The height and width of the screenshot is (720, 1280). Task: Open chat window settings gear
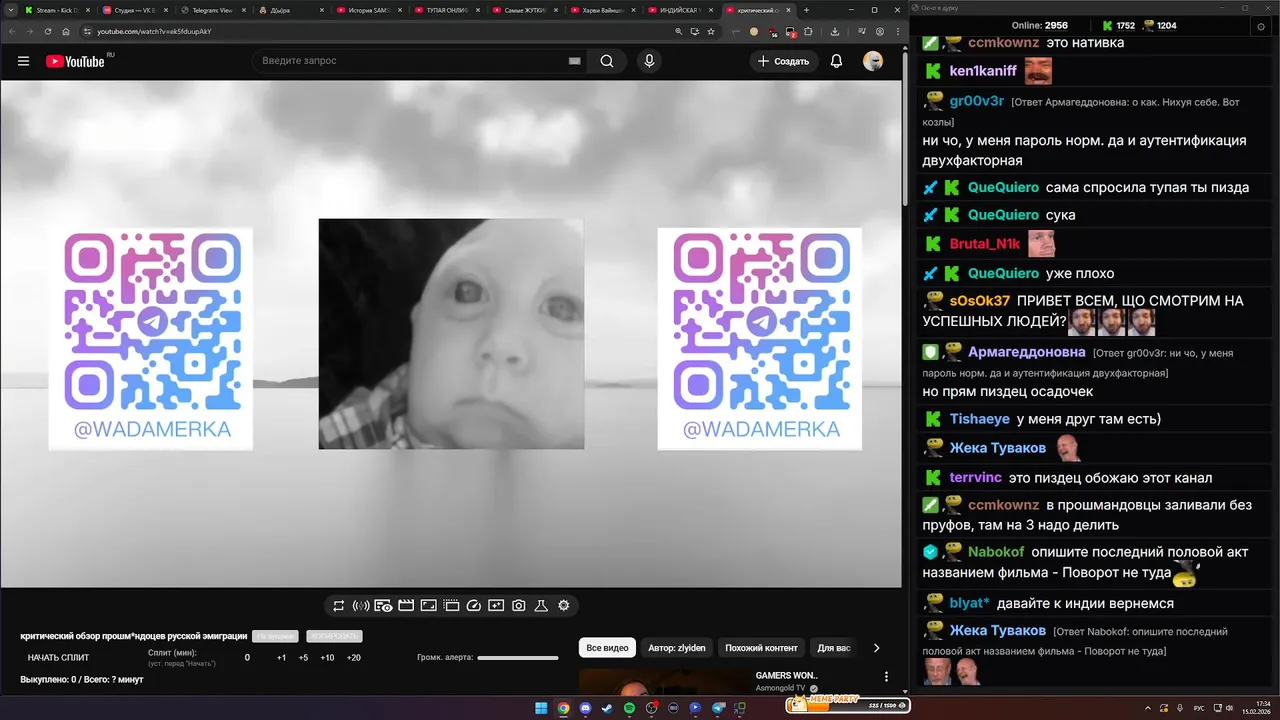[x=1260, y=26]
